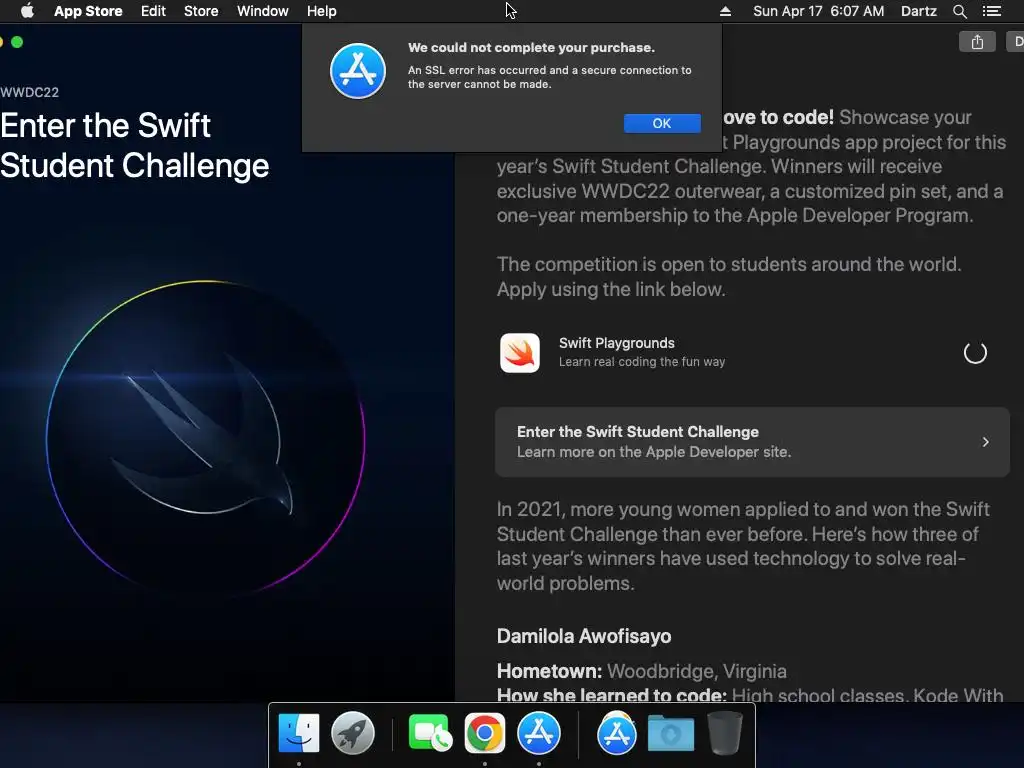Click the "Hometown:" label text

click(549, 671)
